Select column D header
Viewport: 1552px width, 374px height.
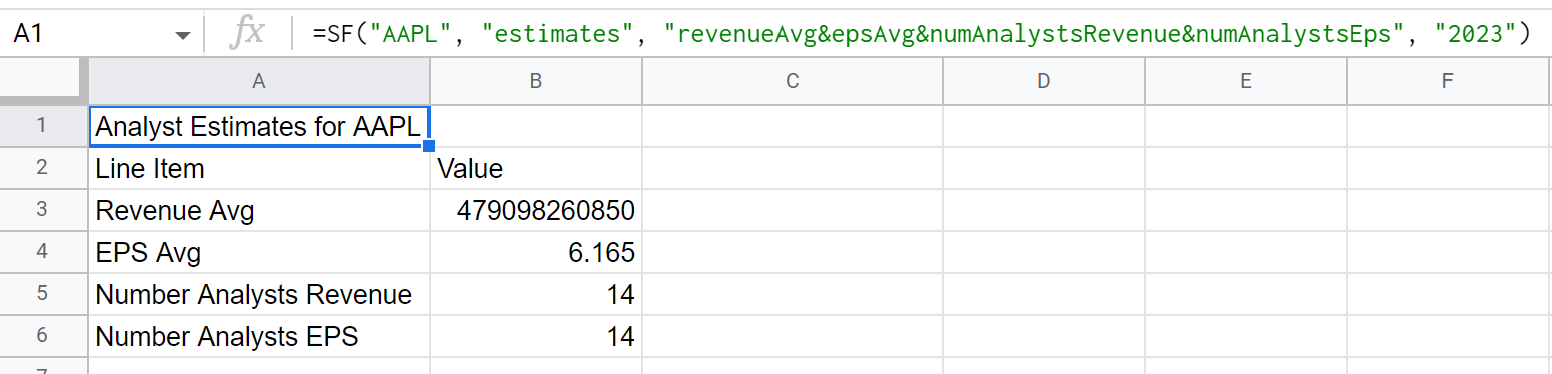[1043, 81]
